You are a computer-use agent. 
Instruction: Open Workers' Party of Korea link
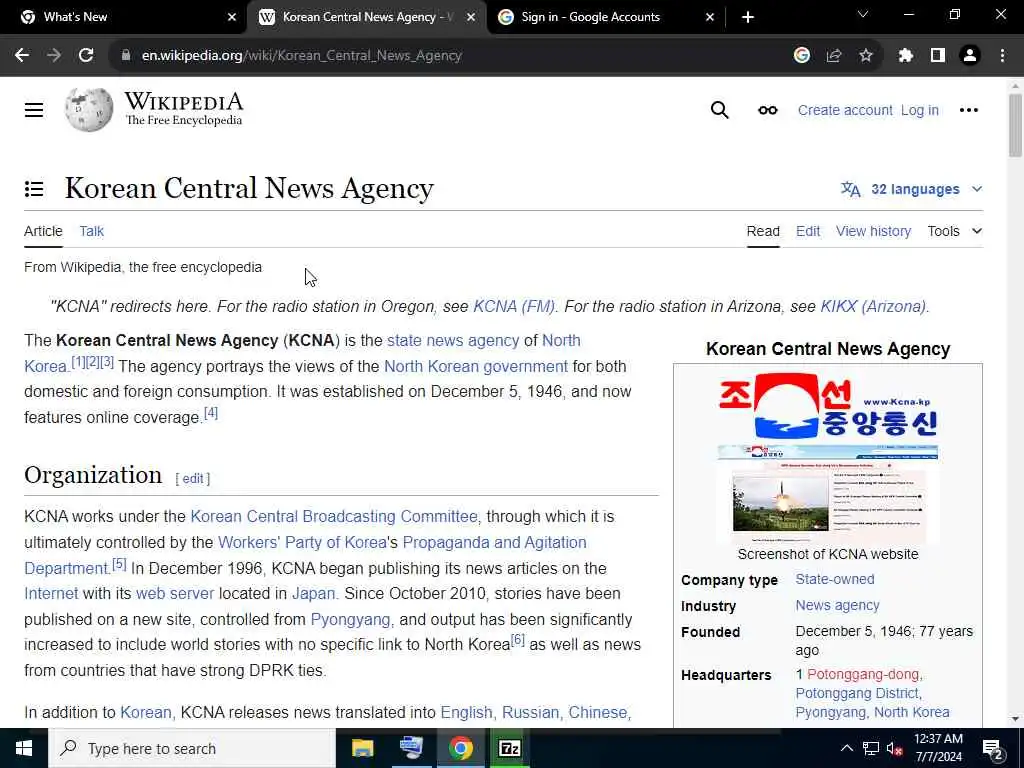tap(302, 543)
